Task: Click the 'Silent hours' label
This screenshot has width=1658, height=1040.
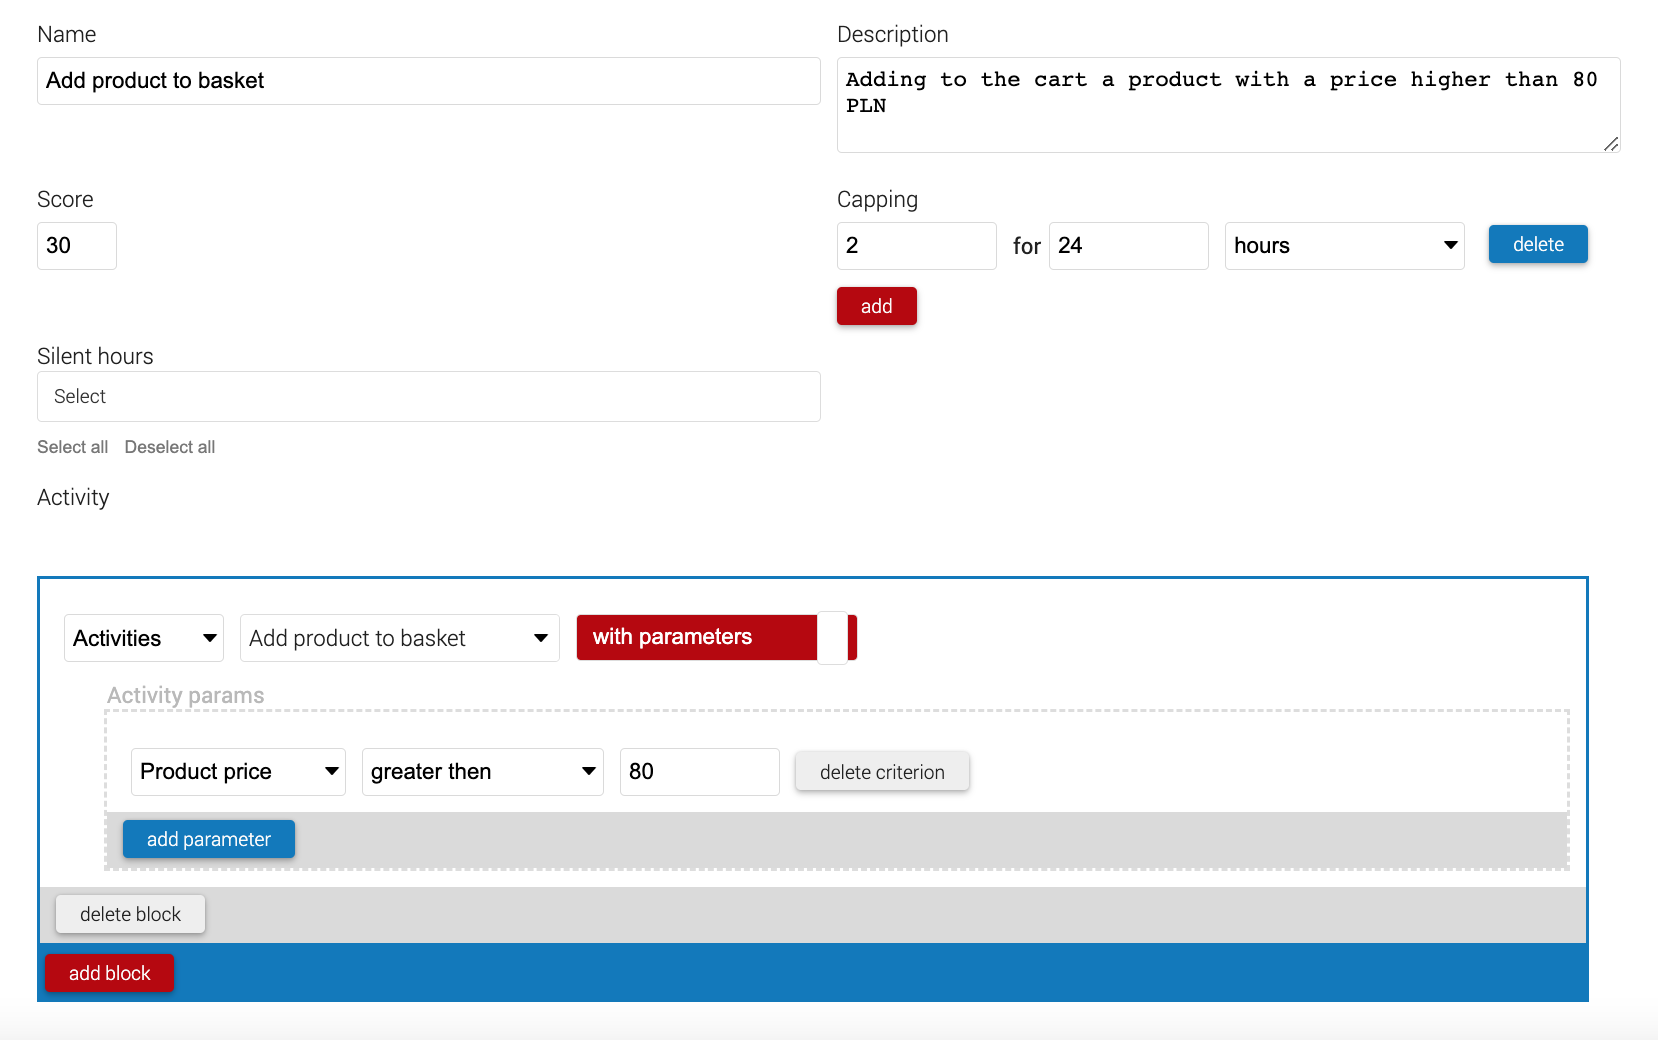Action: click(x=95, y=356)
